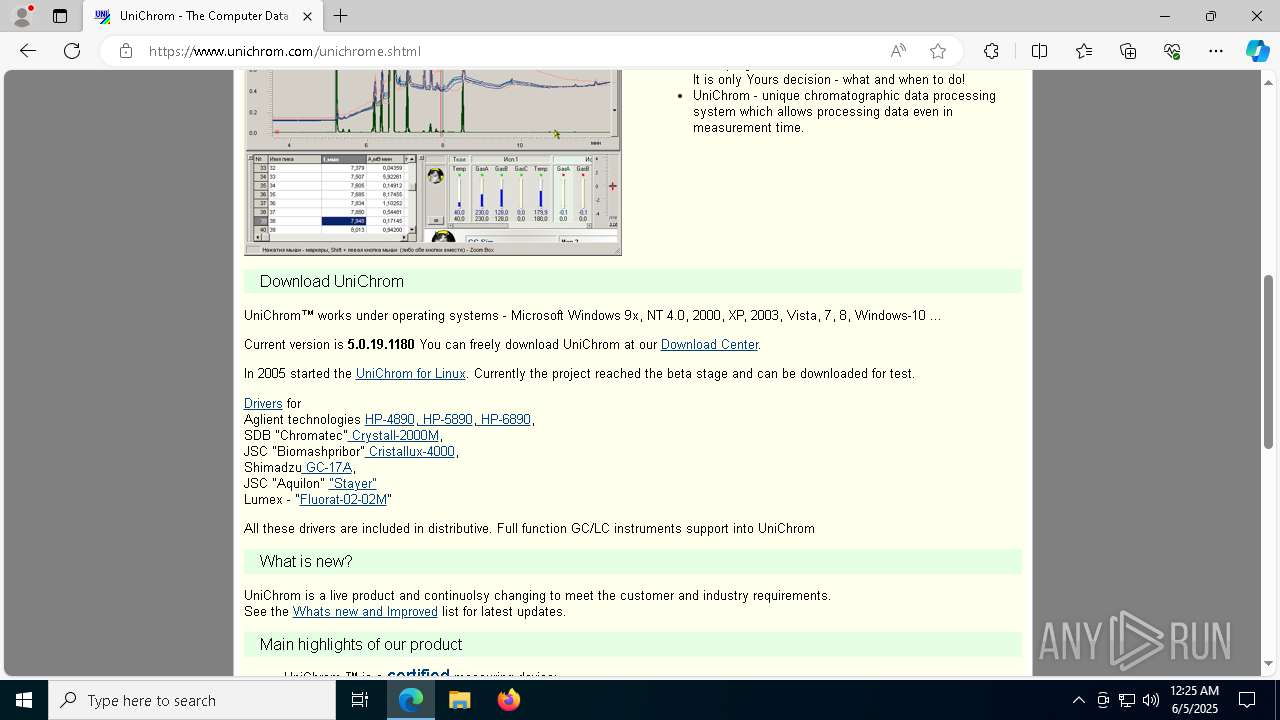
Task: Close the UniChrom tab
Action: (x=307, y=16)
